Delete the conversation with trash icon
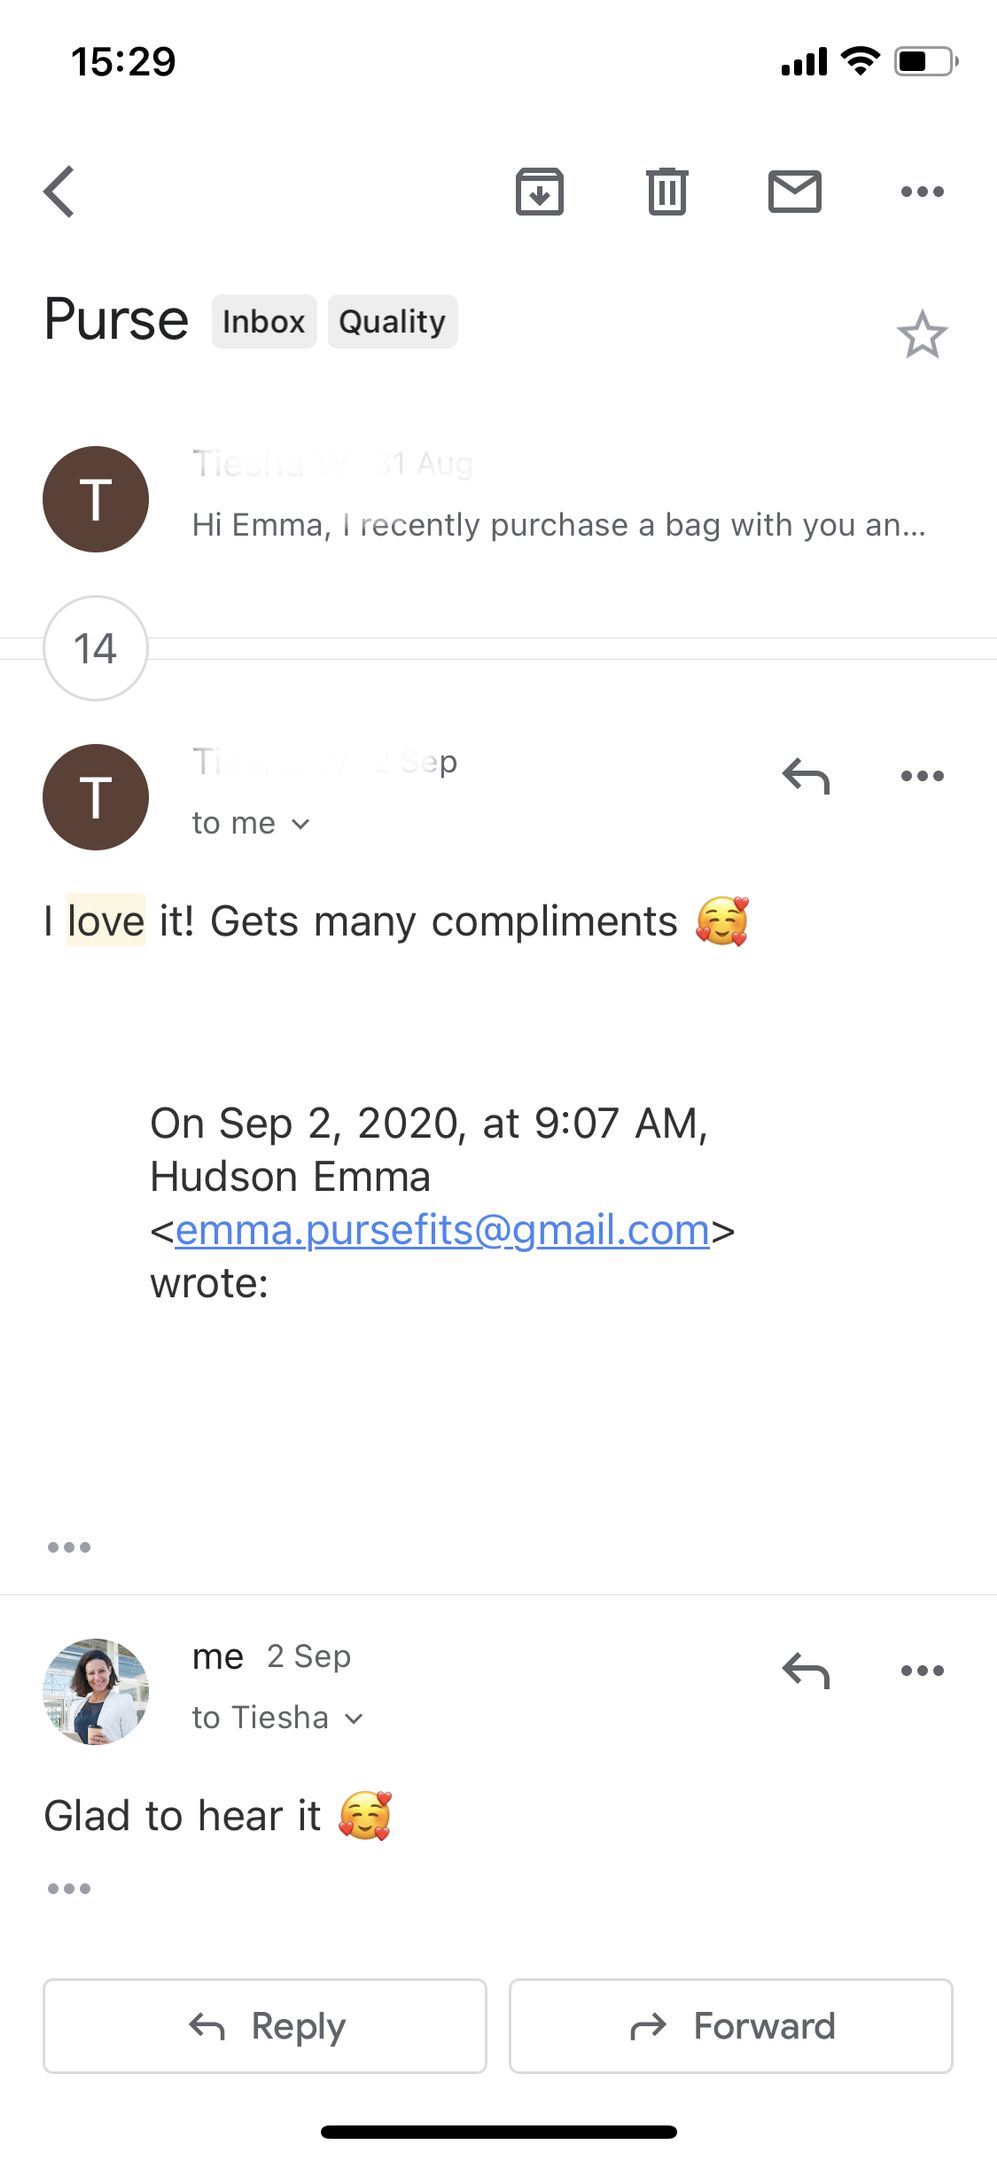The height and width of the screenshot is (2160, 997). click(x=667, y=191)
